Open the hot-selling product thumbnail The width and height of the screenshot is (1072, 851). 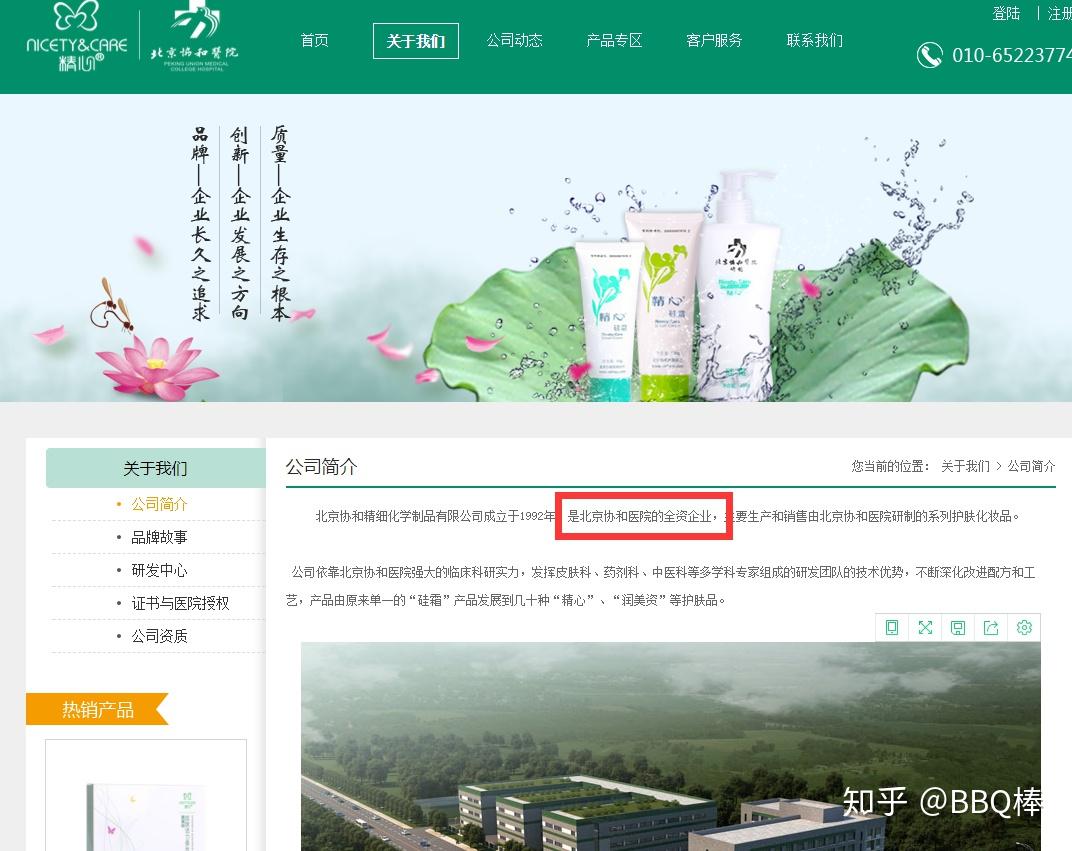[x=146, y=796]
